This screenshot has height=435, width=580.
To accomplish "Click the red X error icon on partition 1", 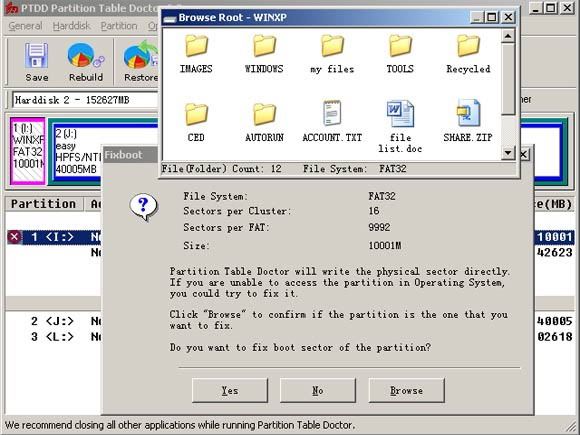I will (x=14, y=237).
